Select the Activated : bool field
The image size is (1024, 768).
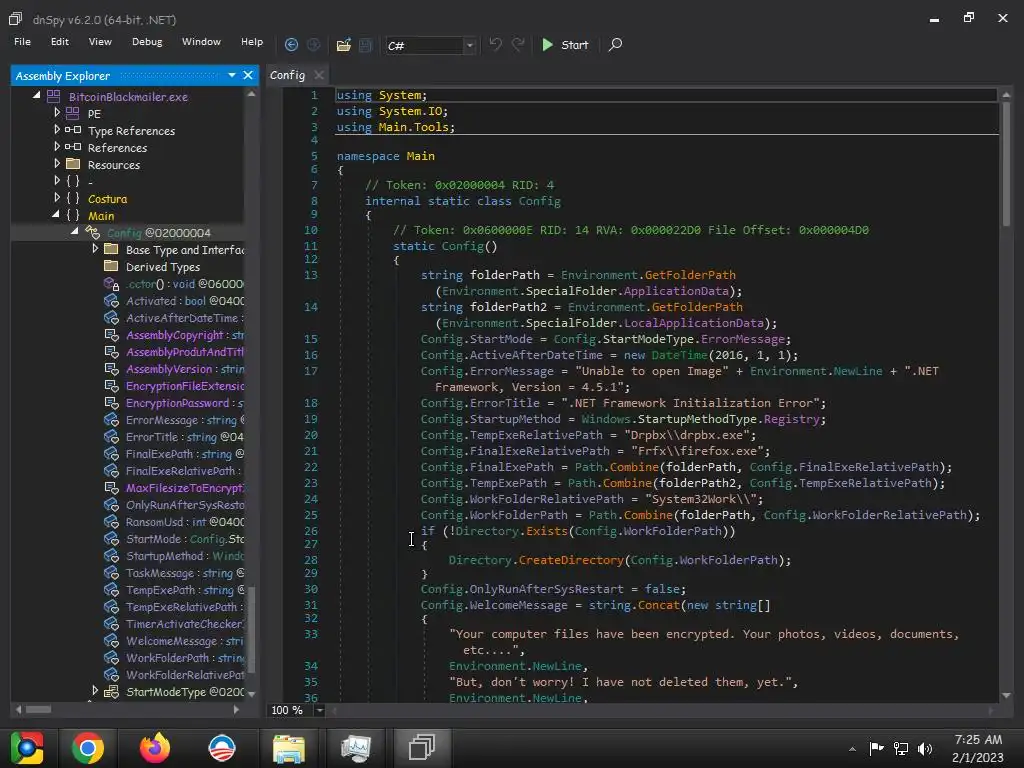tap(185, 300)
